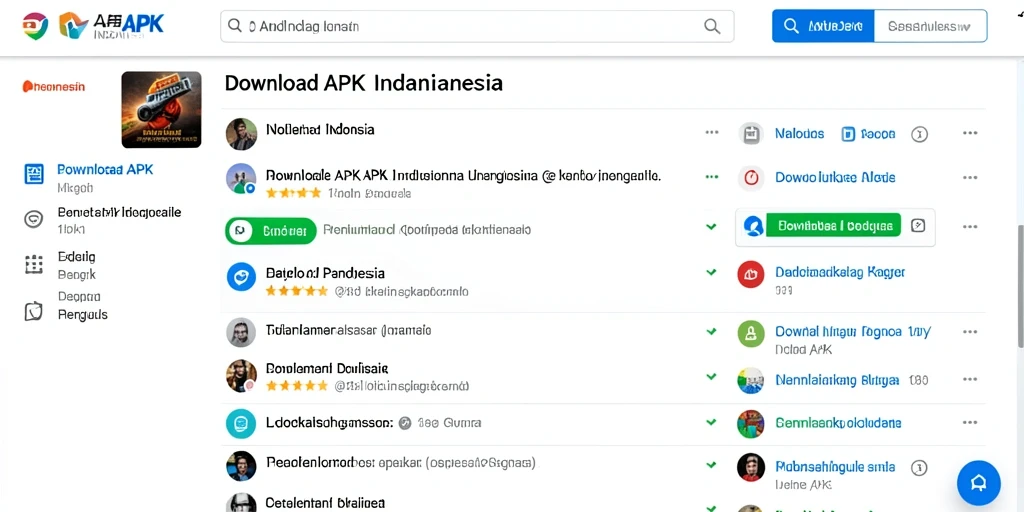The width and height of the screenshot is (1024, 512).
Task: Open the "Dadoimadkelag Kager" link
Action: click(x=840, y=272)
